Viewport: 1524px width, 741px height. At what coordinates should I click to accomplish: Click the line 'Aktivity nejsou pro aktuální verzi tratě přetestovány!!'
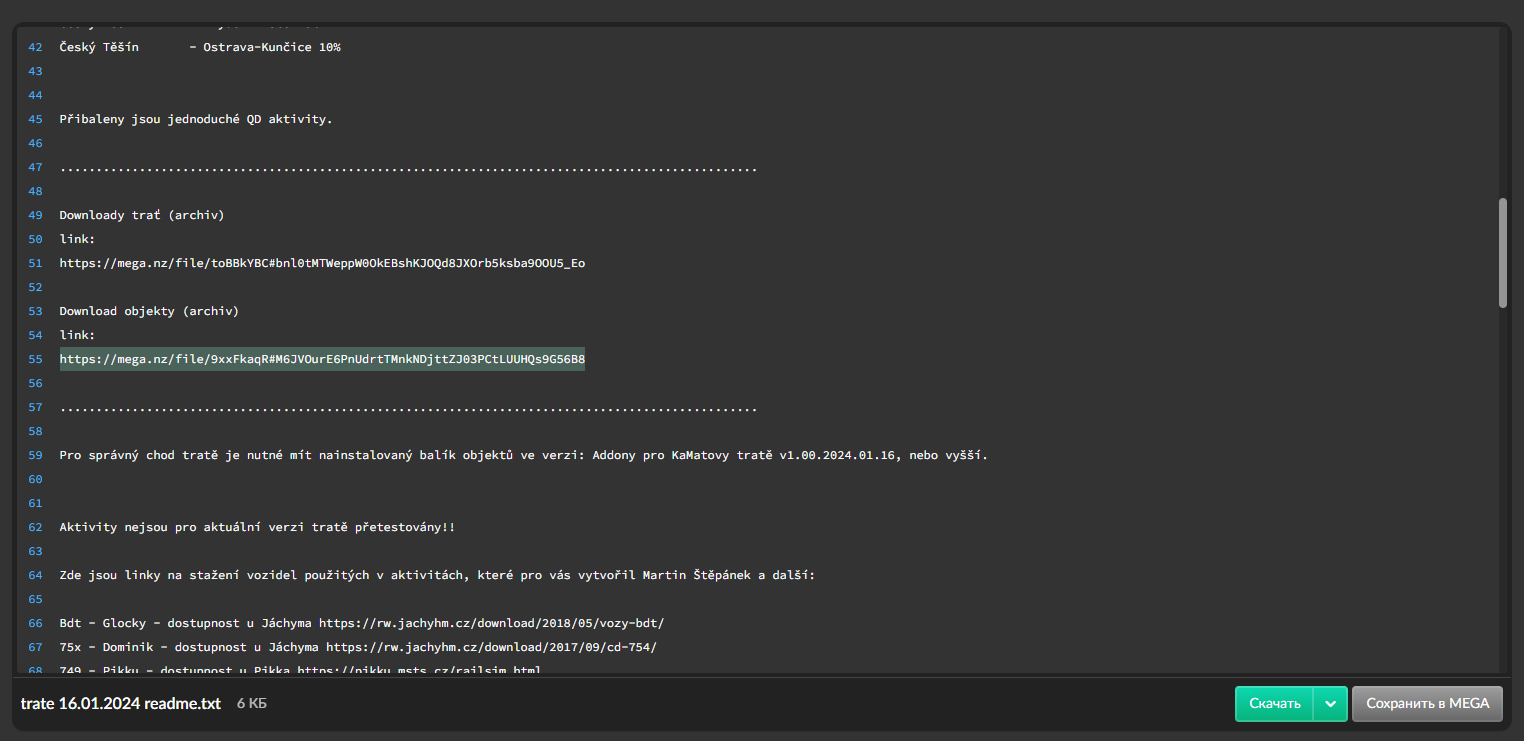257,527
